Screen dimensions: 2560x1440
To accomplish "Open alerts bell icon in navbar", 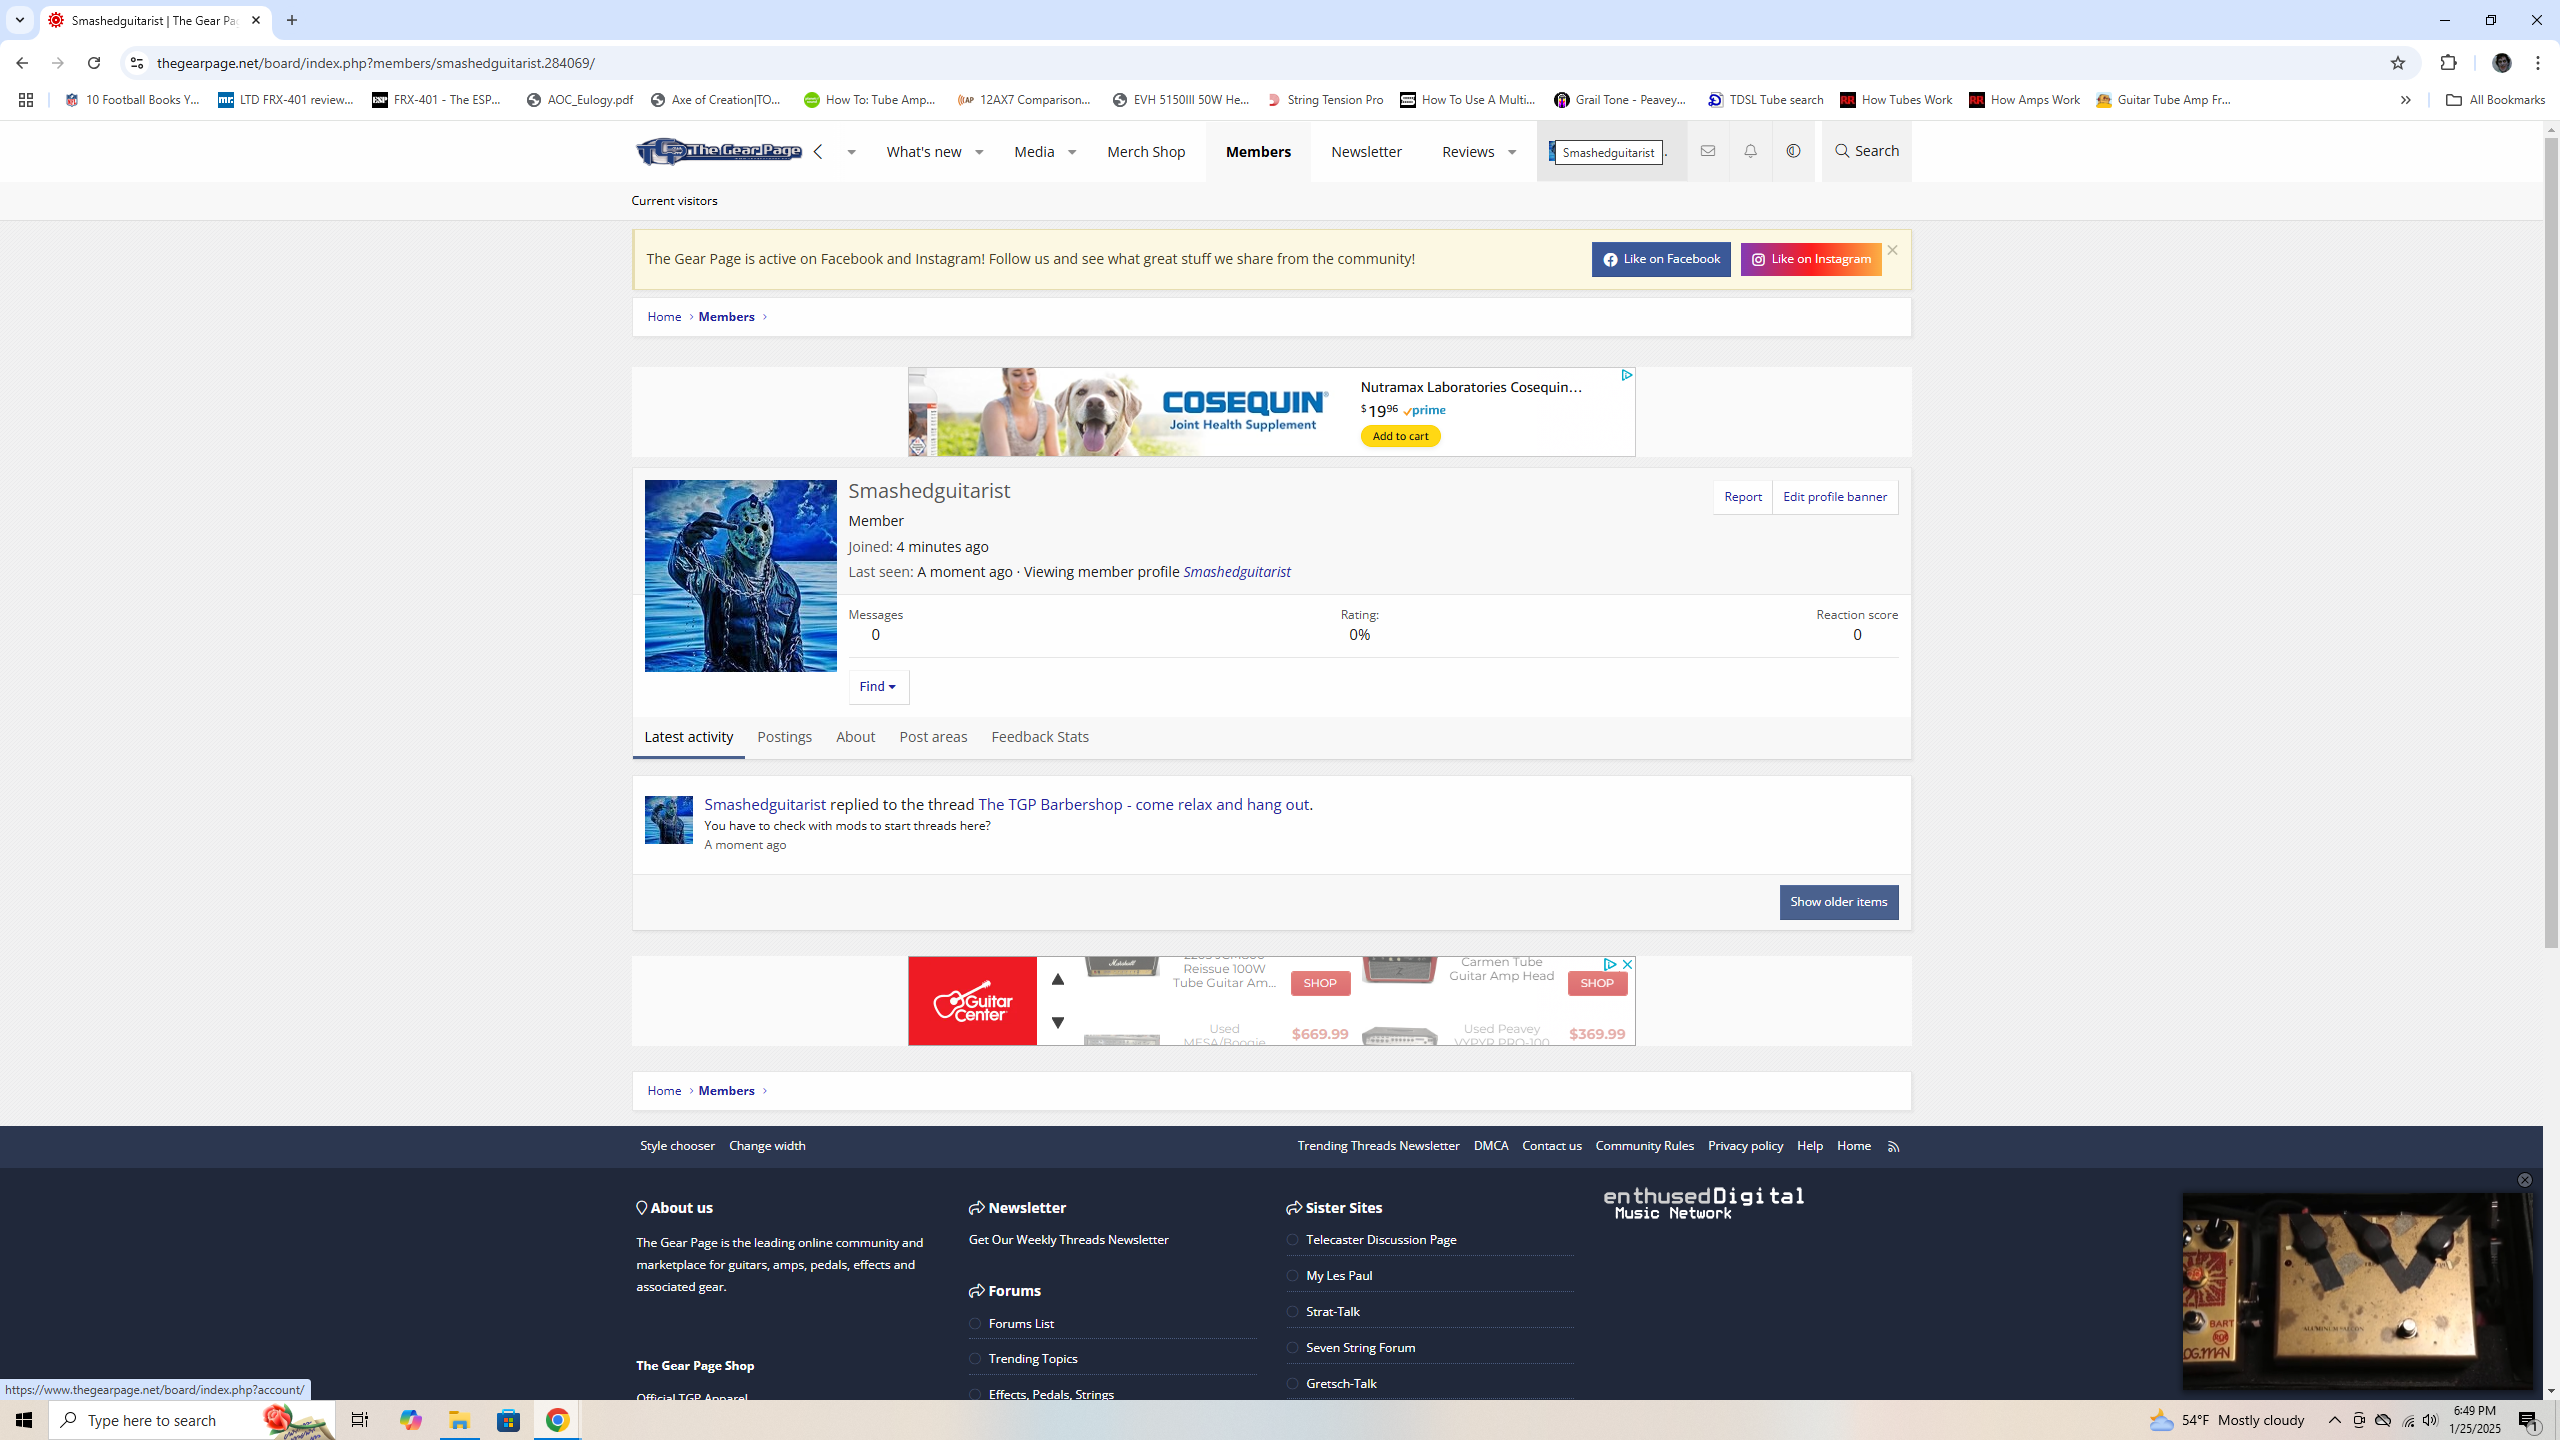I will (1750, 151).
